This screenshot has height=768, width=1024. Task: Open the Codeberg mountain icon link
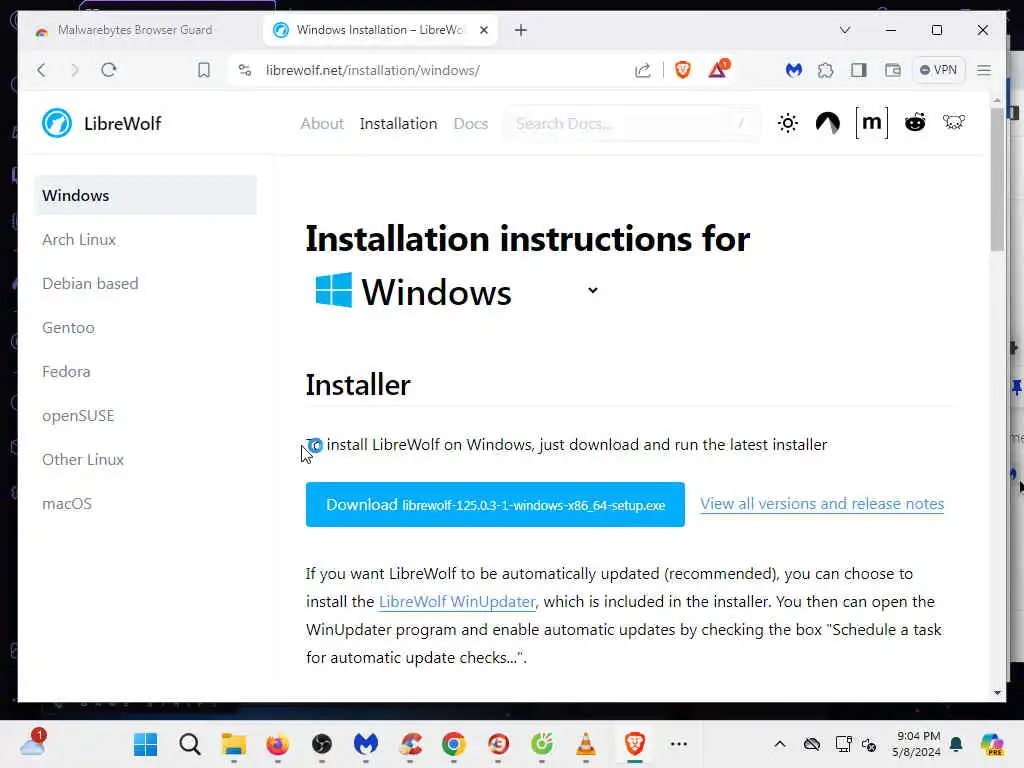tap(827, 123)
